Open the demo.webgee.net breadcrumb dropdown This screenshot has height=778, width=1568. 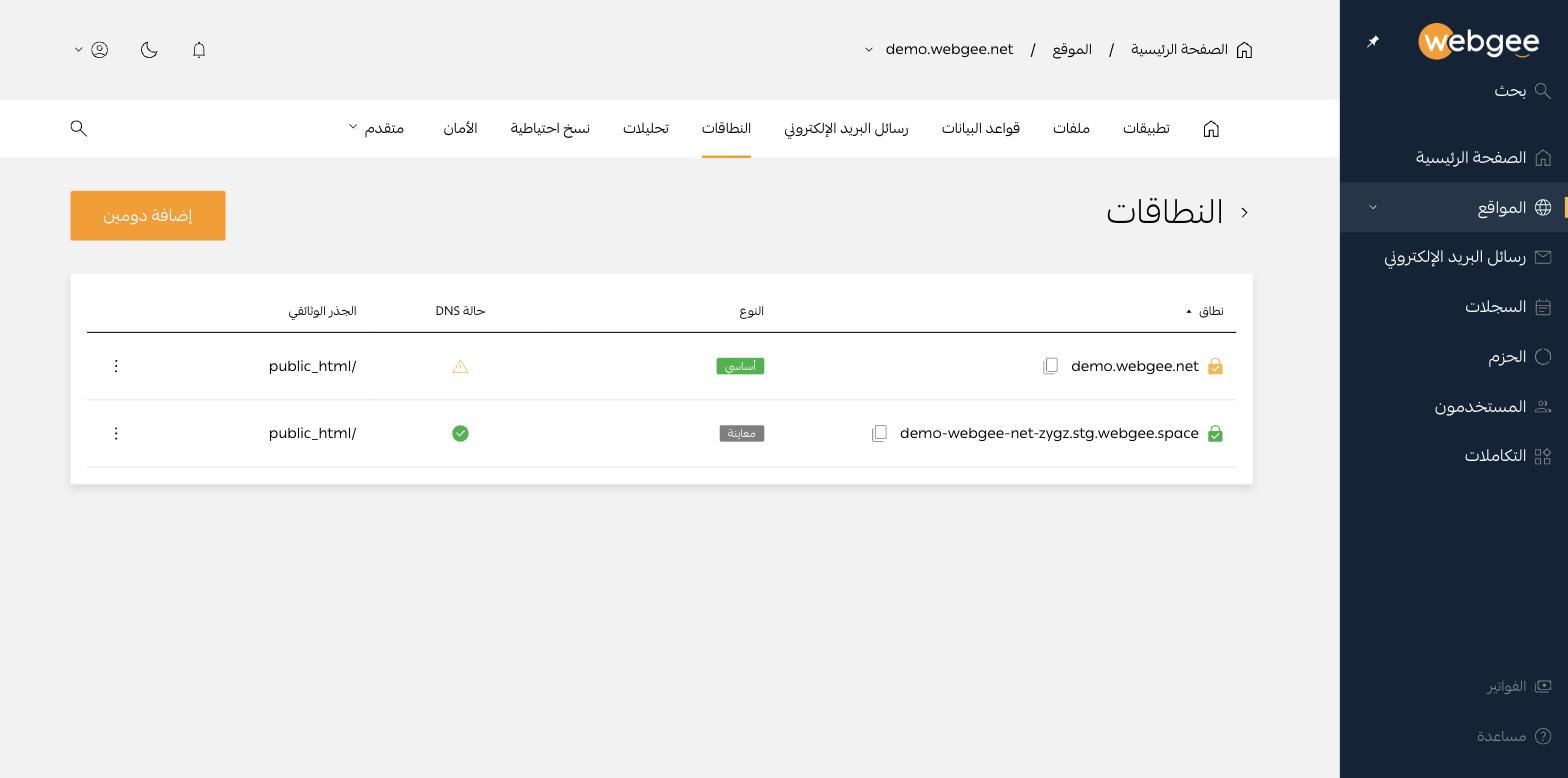(x=869, y=49)
